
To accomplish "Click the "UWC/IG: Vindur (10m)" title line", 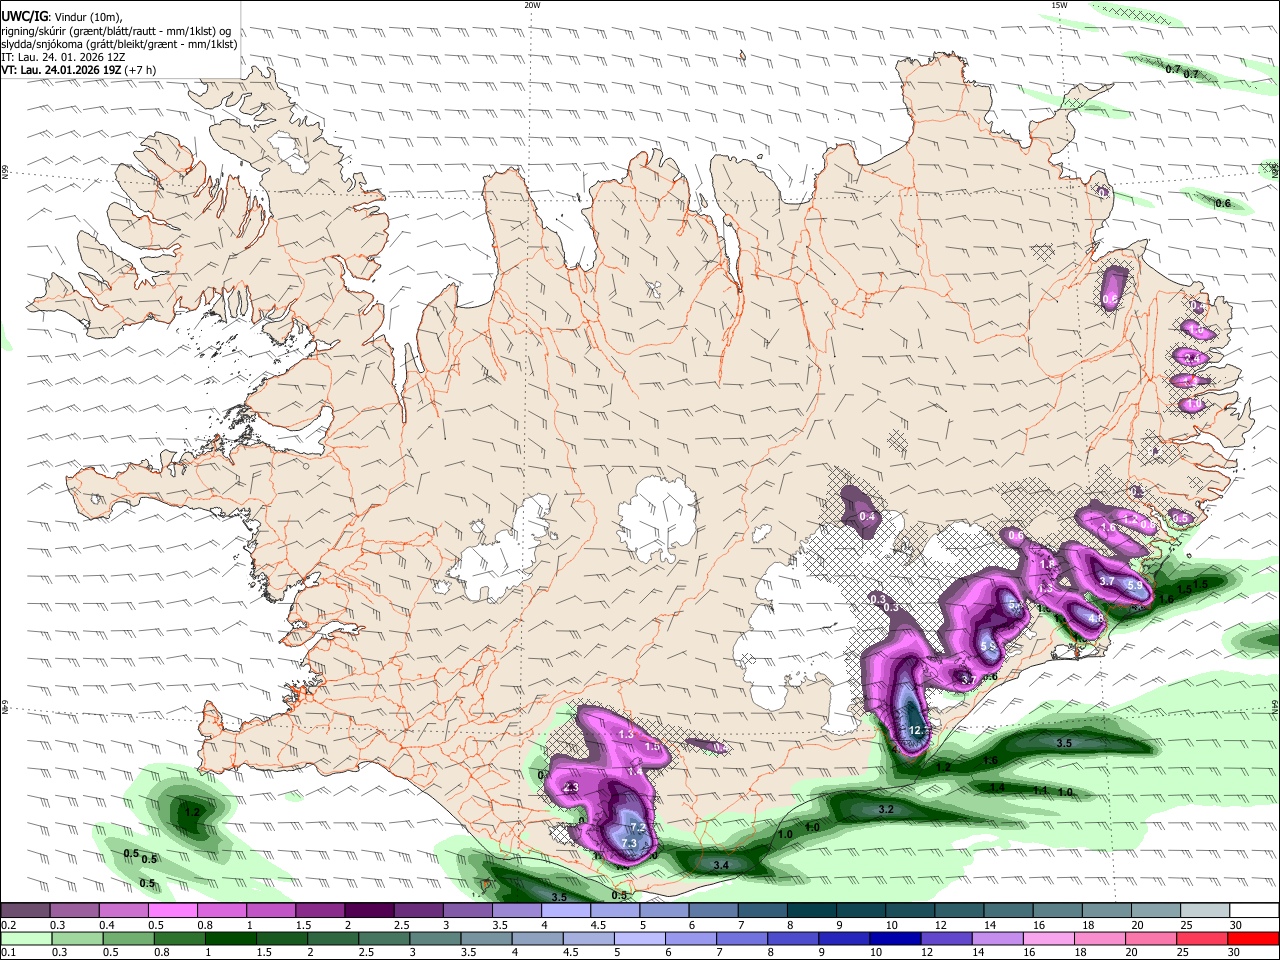I will pos(63,16).
